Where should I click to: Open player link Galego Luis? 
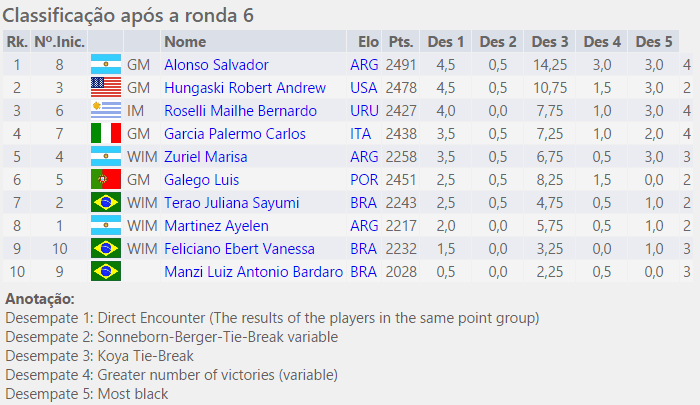click(x=202, y=179)
